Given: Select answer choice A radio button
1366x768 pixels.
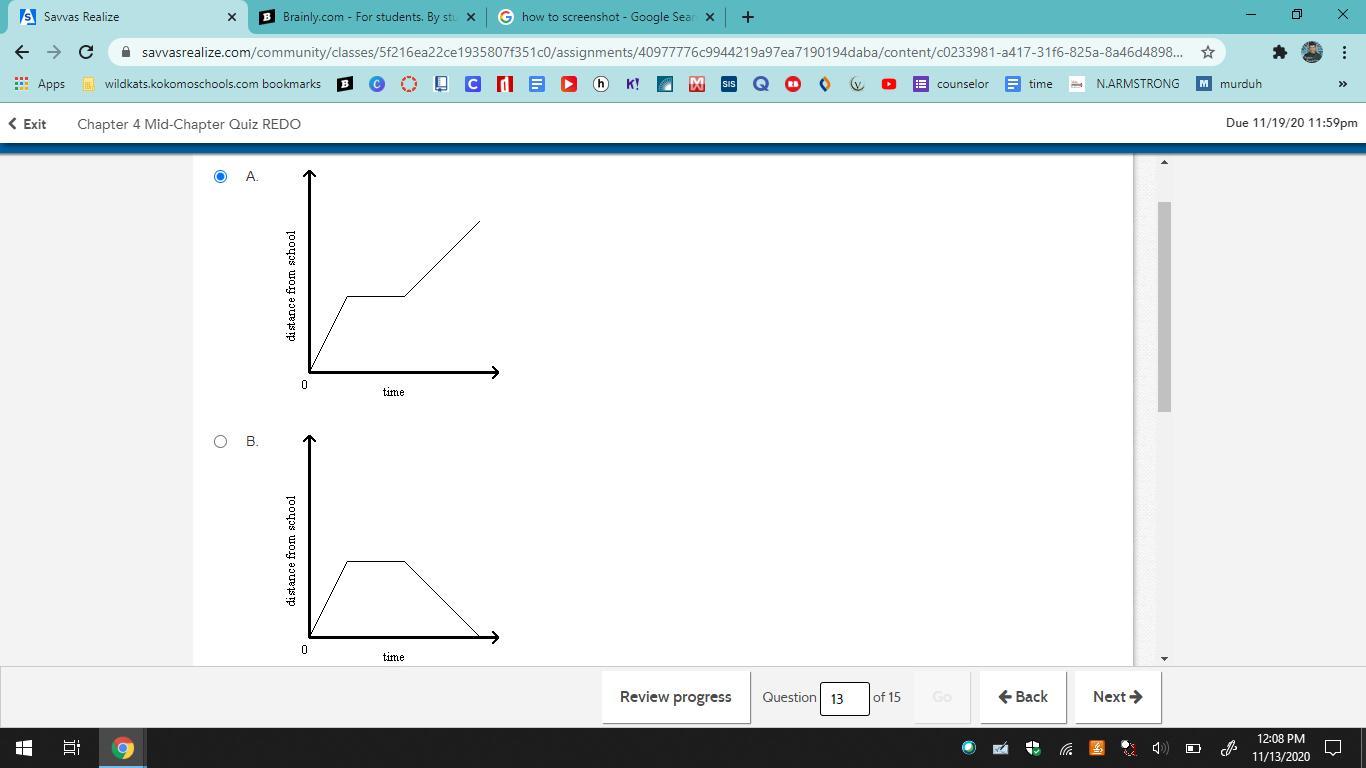Looking at the screenshot, I should coord(220,176).
